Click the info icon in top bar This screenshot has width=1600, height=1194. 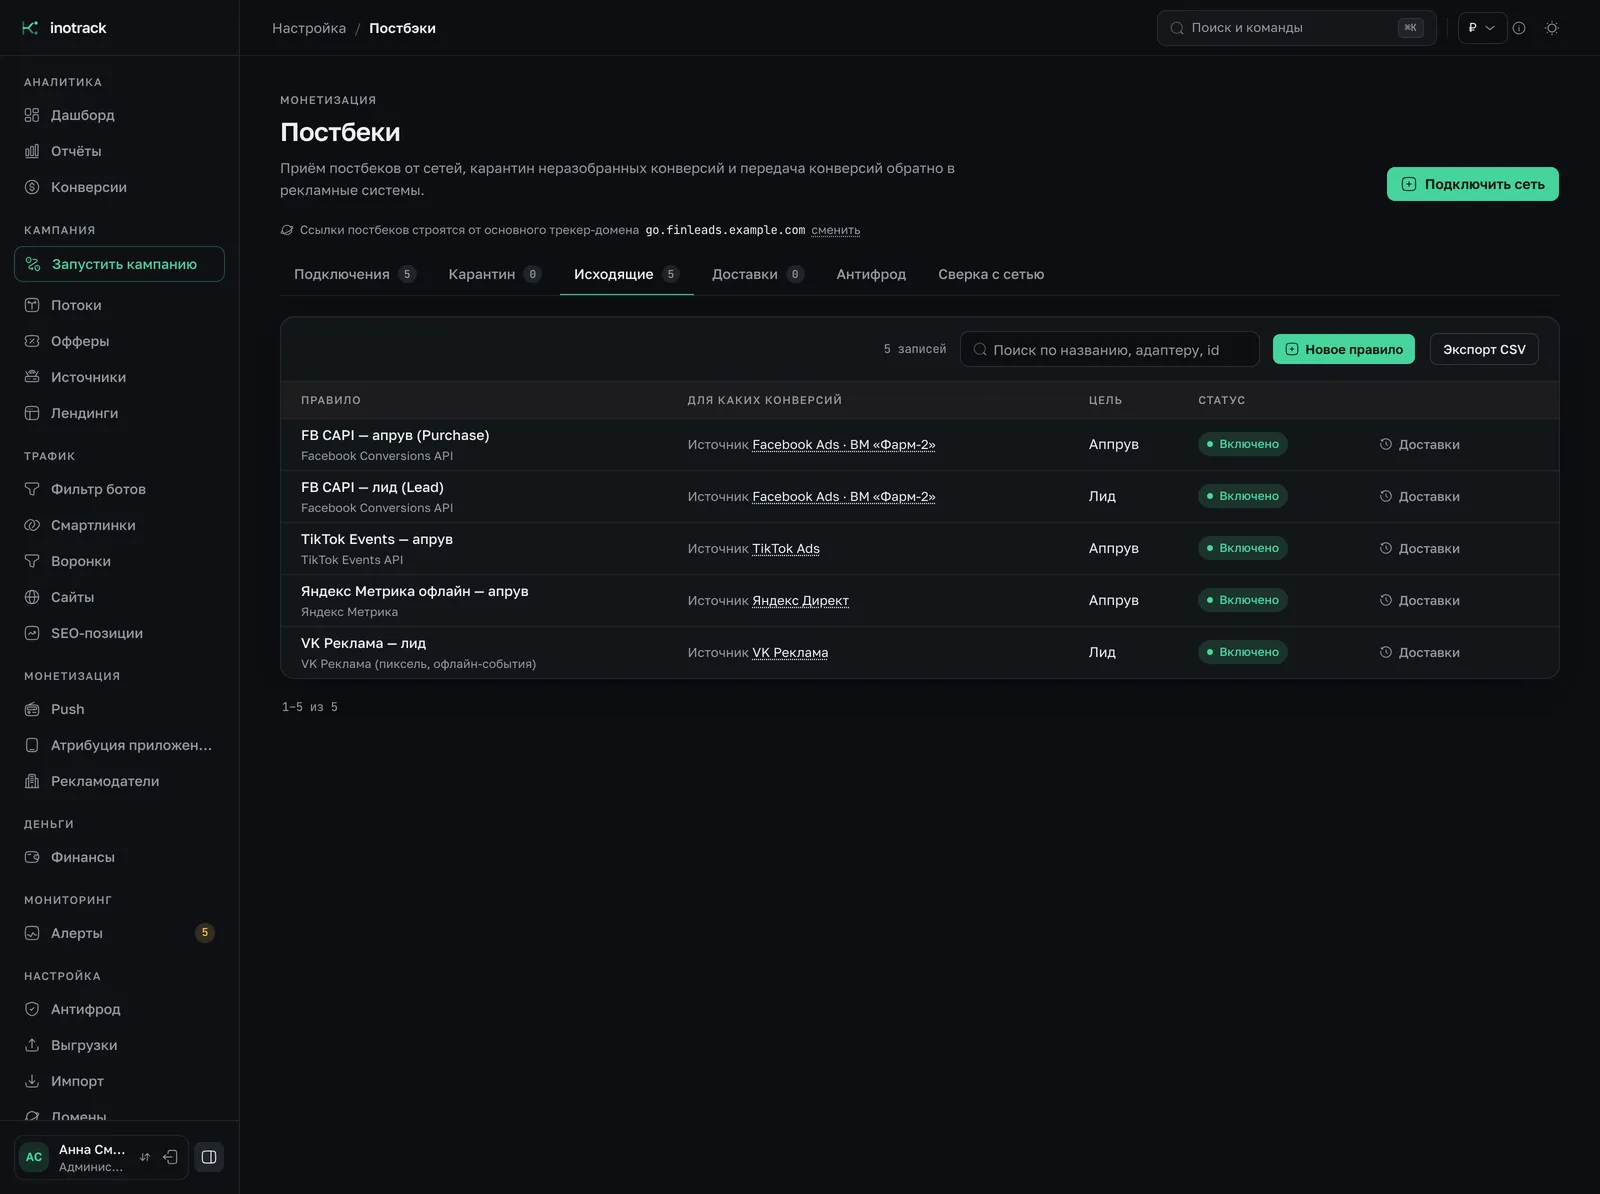click(1519, 28)
